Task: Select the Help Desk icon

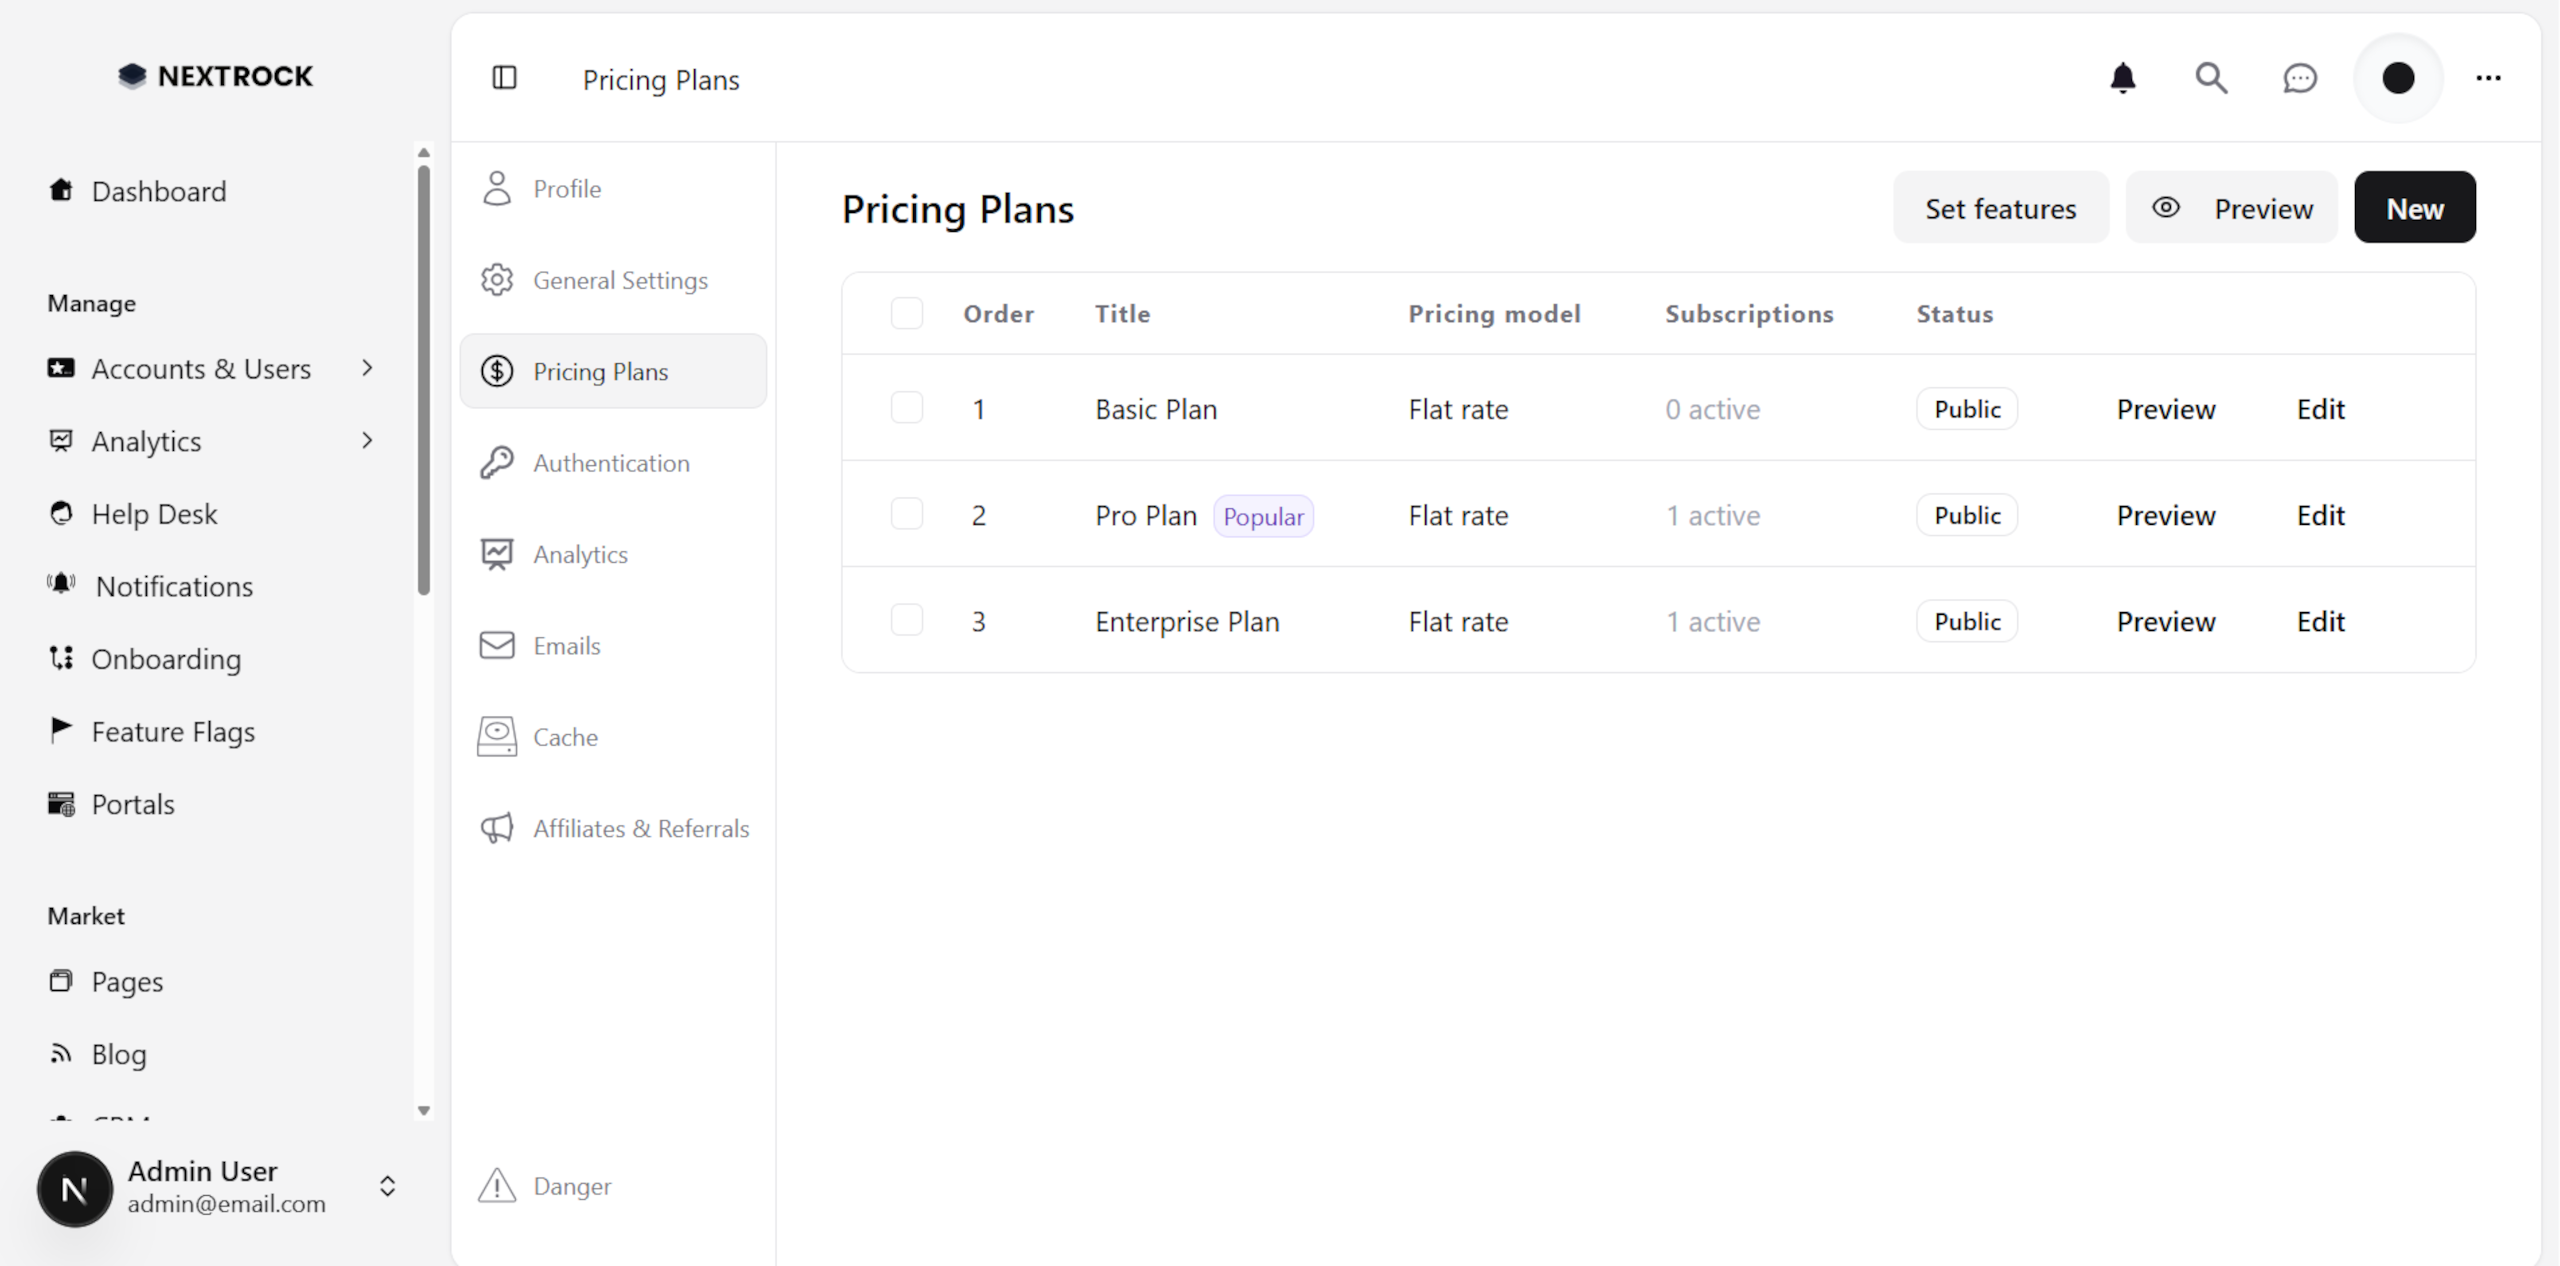Action: coord(60,513)
